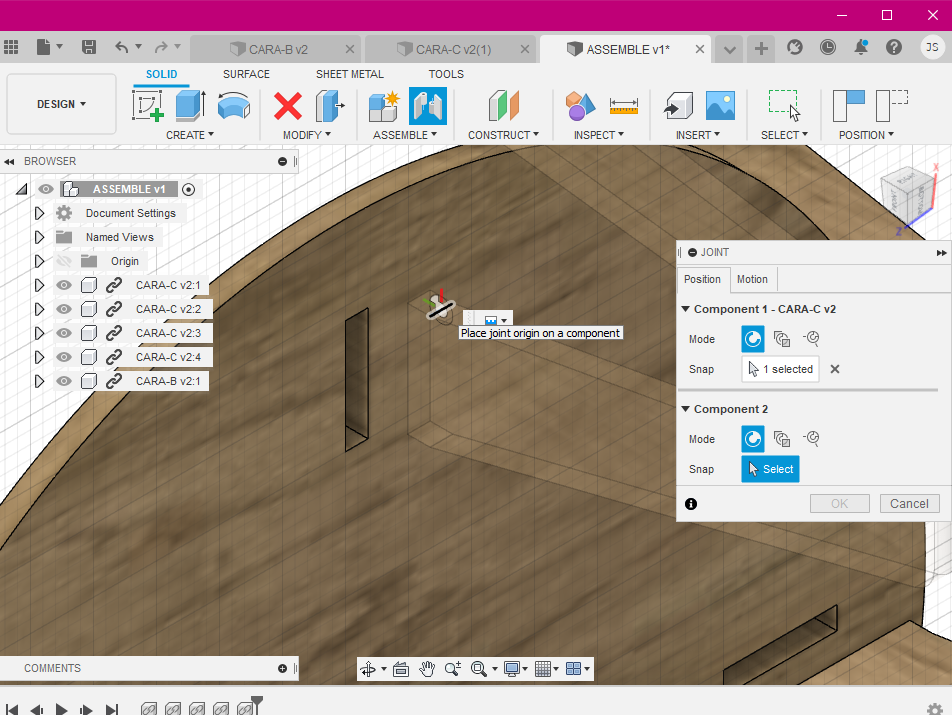Screen dimensions: 952x715
Task: Switch to the SURFACE tab
Action: 246,74
